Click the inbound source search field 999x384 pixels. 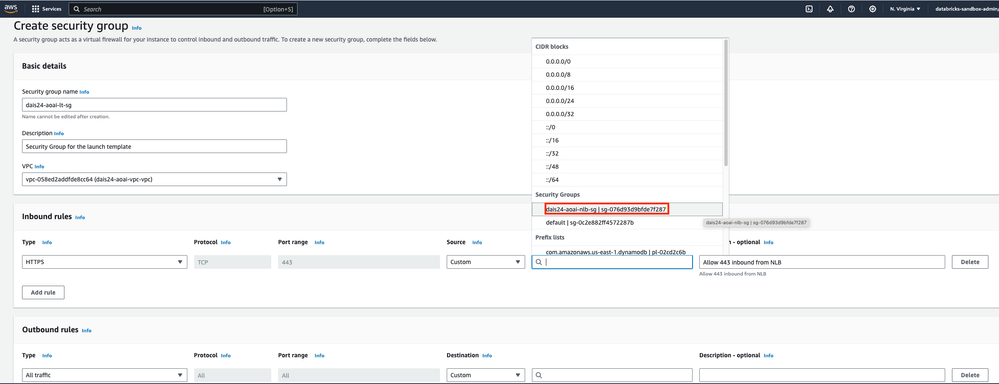click(x=612, y=262)
